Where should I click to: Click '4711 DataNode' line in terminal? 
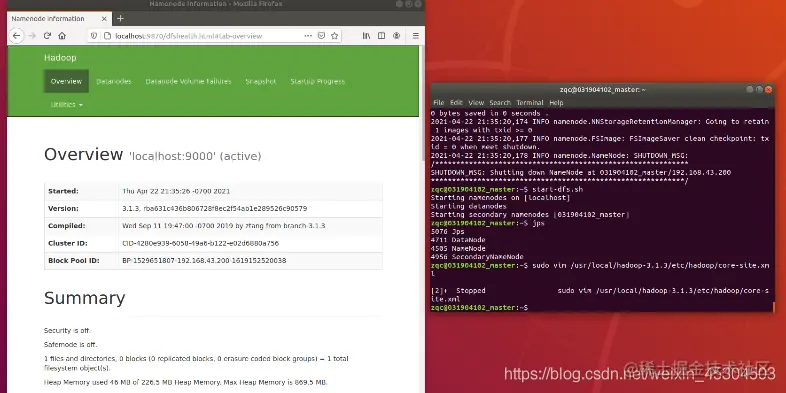(458, 240)
